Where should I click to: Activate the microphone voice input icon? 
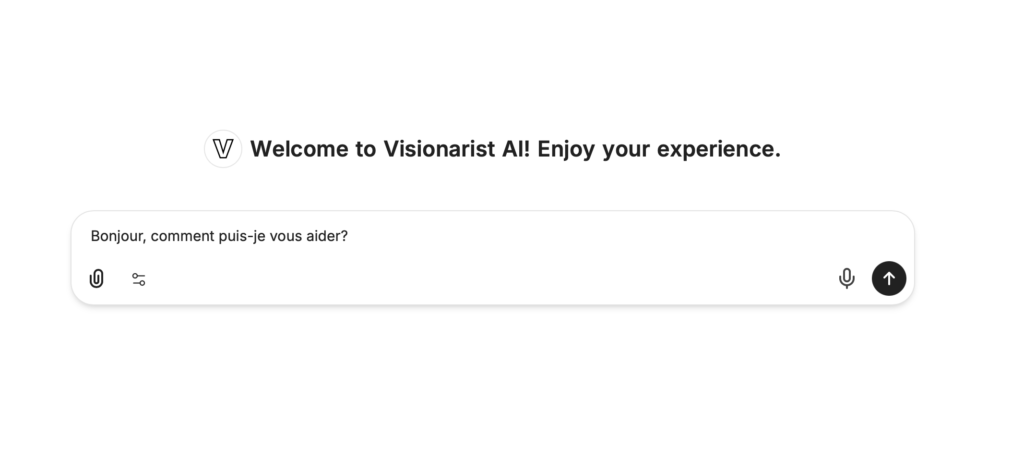[x=846, y=278]
